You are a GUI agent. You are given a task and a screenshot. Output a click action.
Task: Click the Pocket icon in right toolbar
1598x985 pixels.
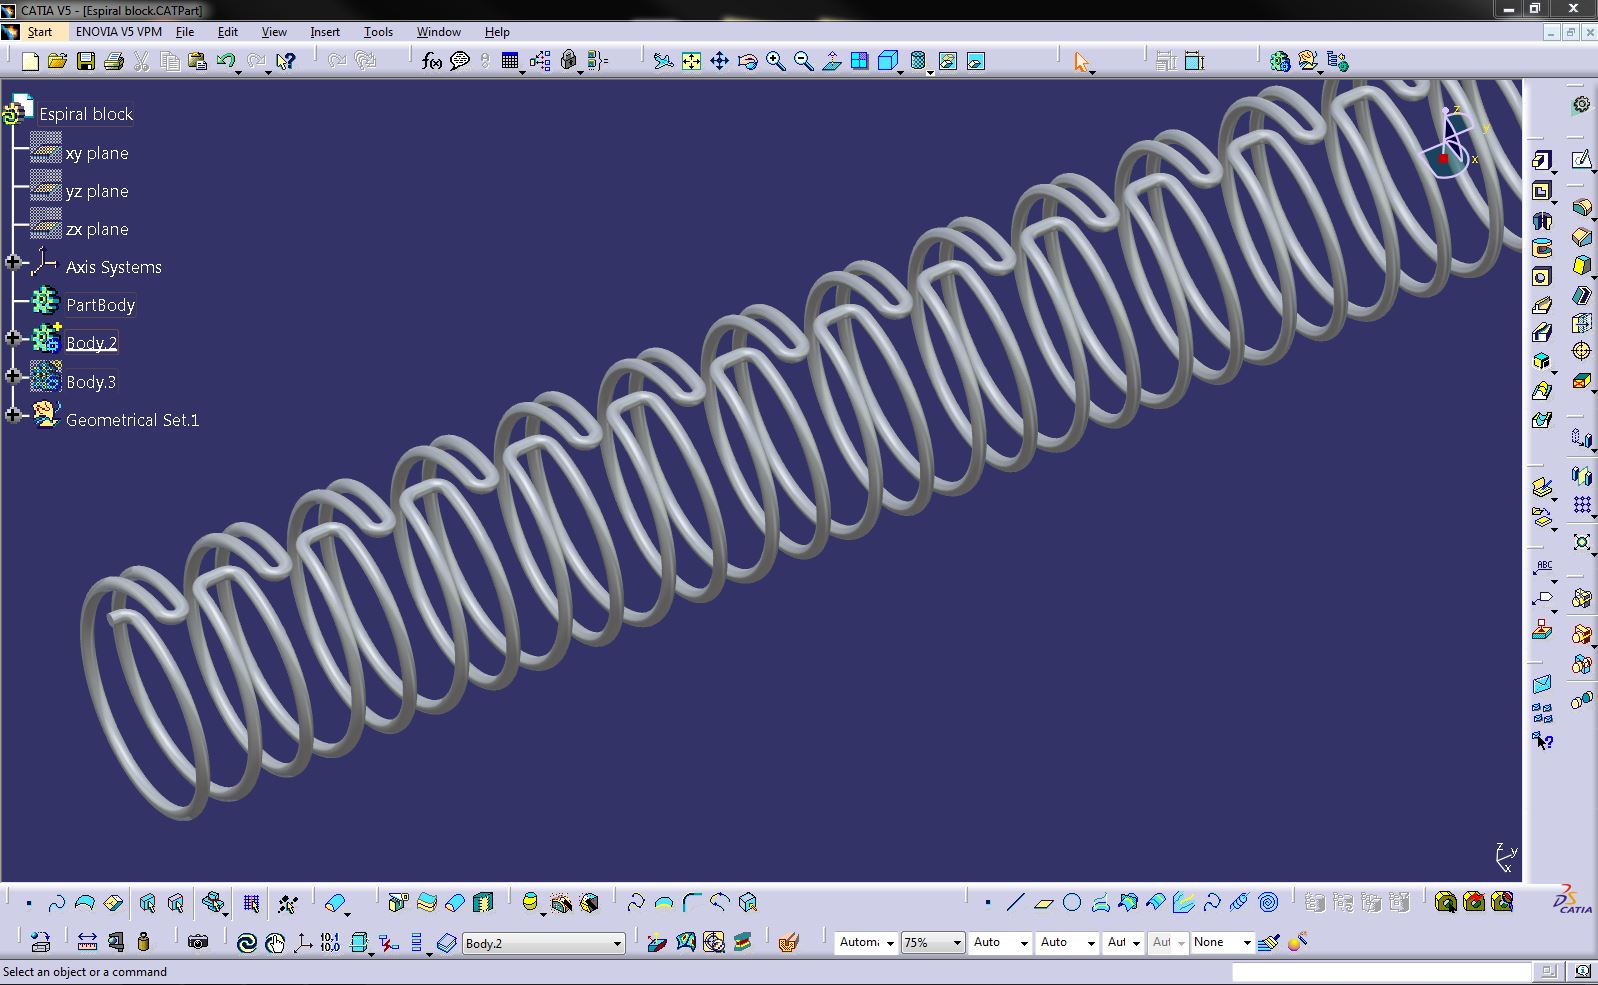click(x=1542, y=190)
